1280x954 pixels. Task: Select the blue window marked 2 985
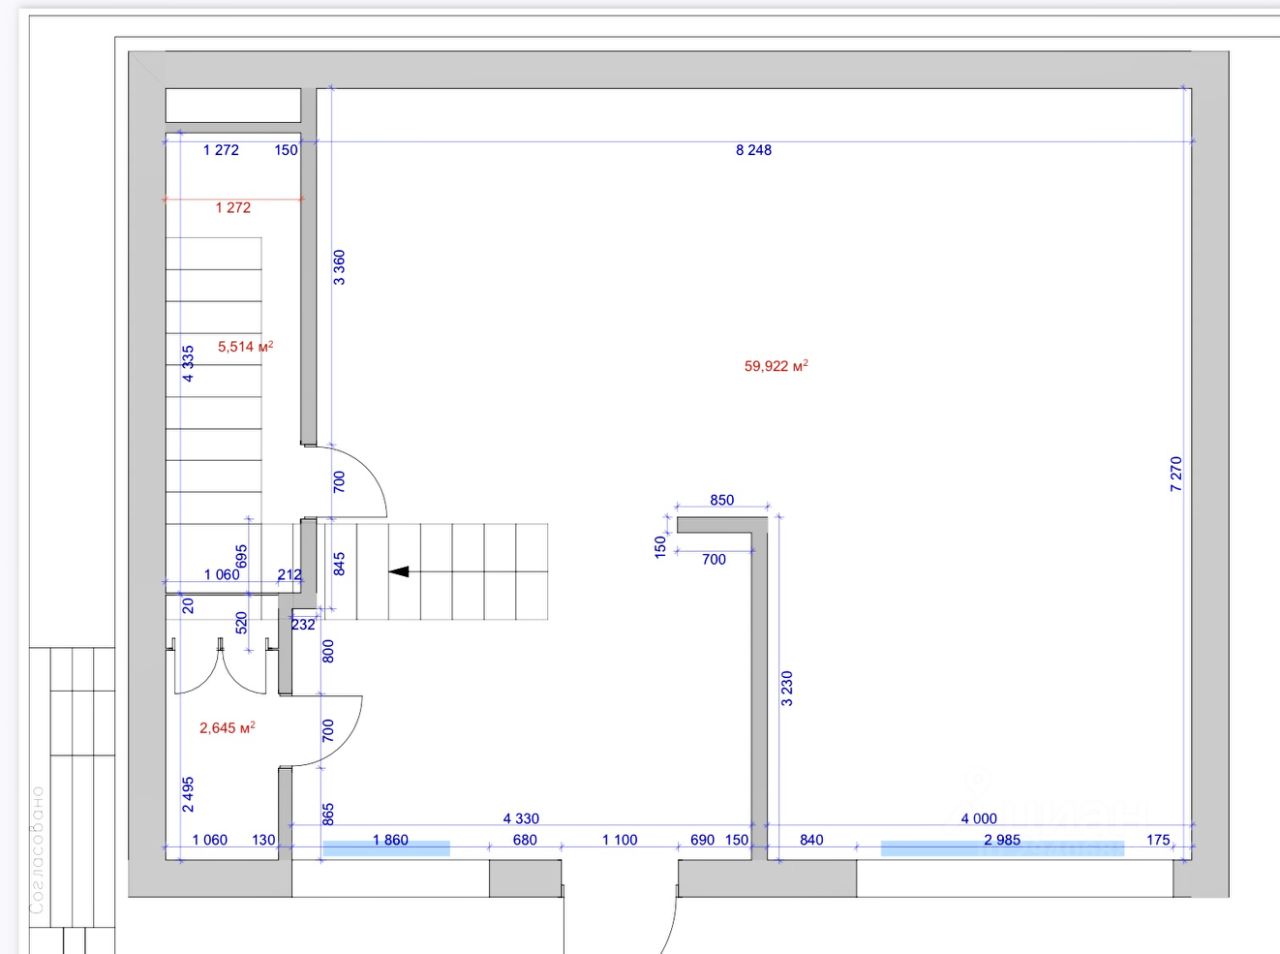point(1002,848)
